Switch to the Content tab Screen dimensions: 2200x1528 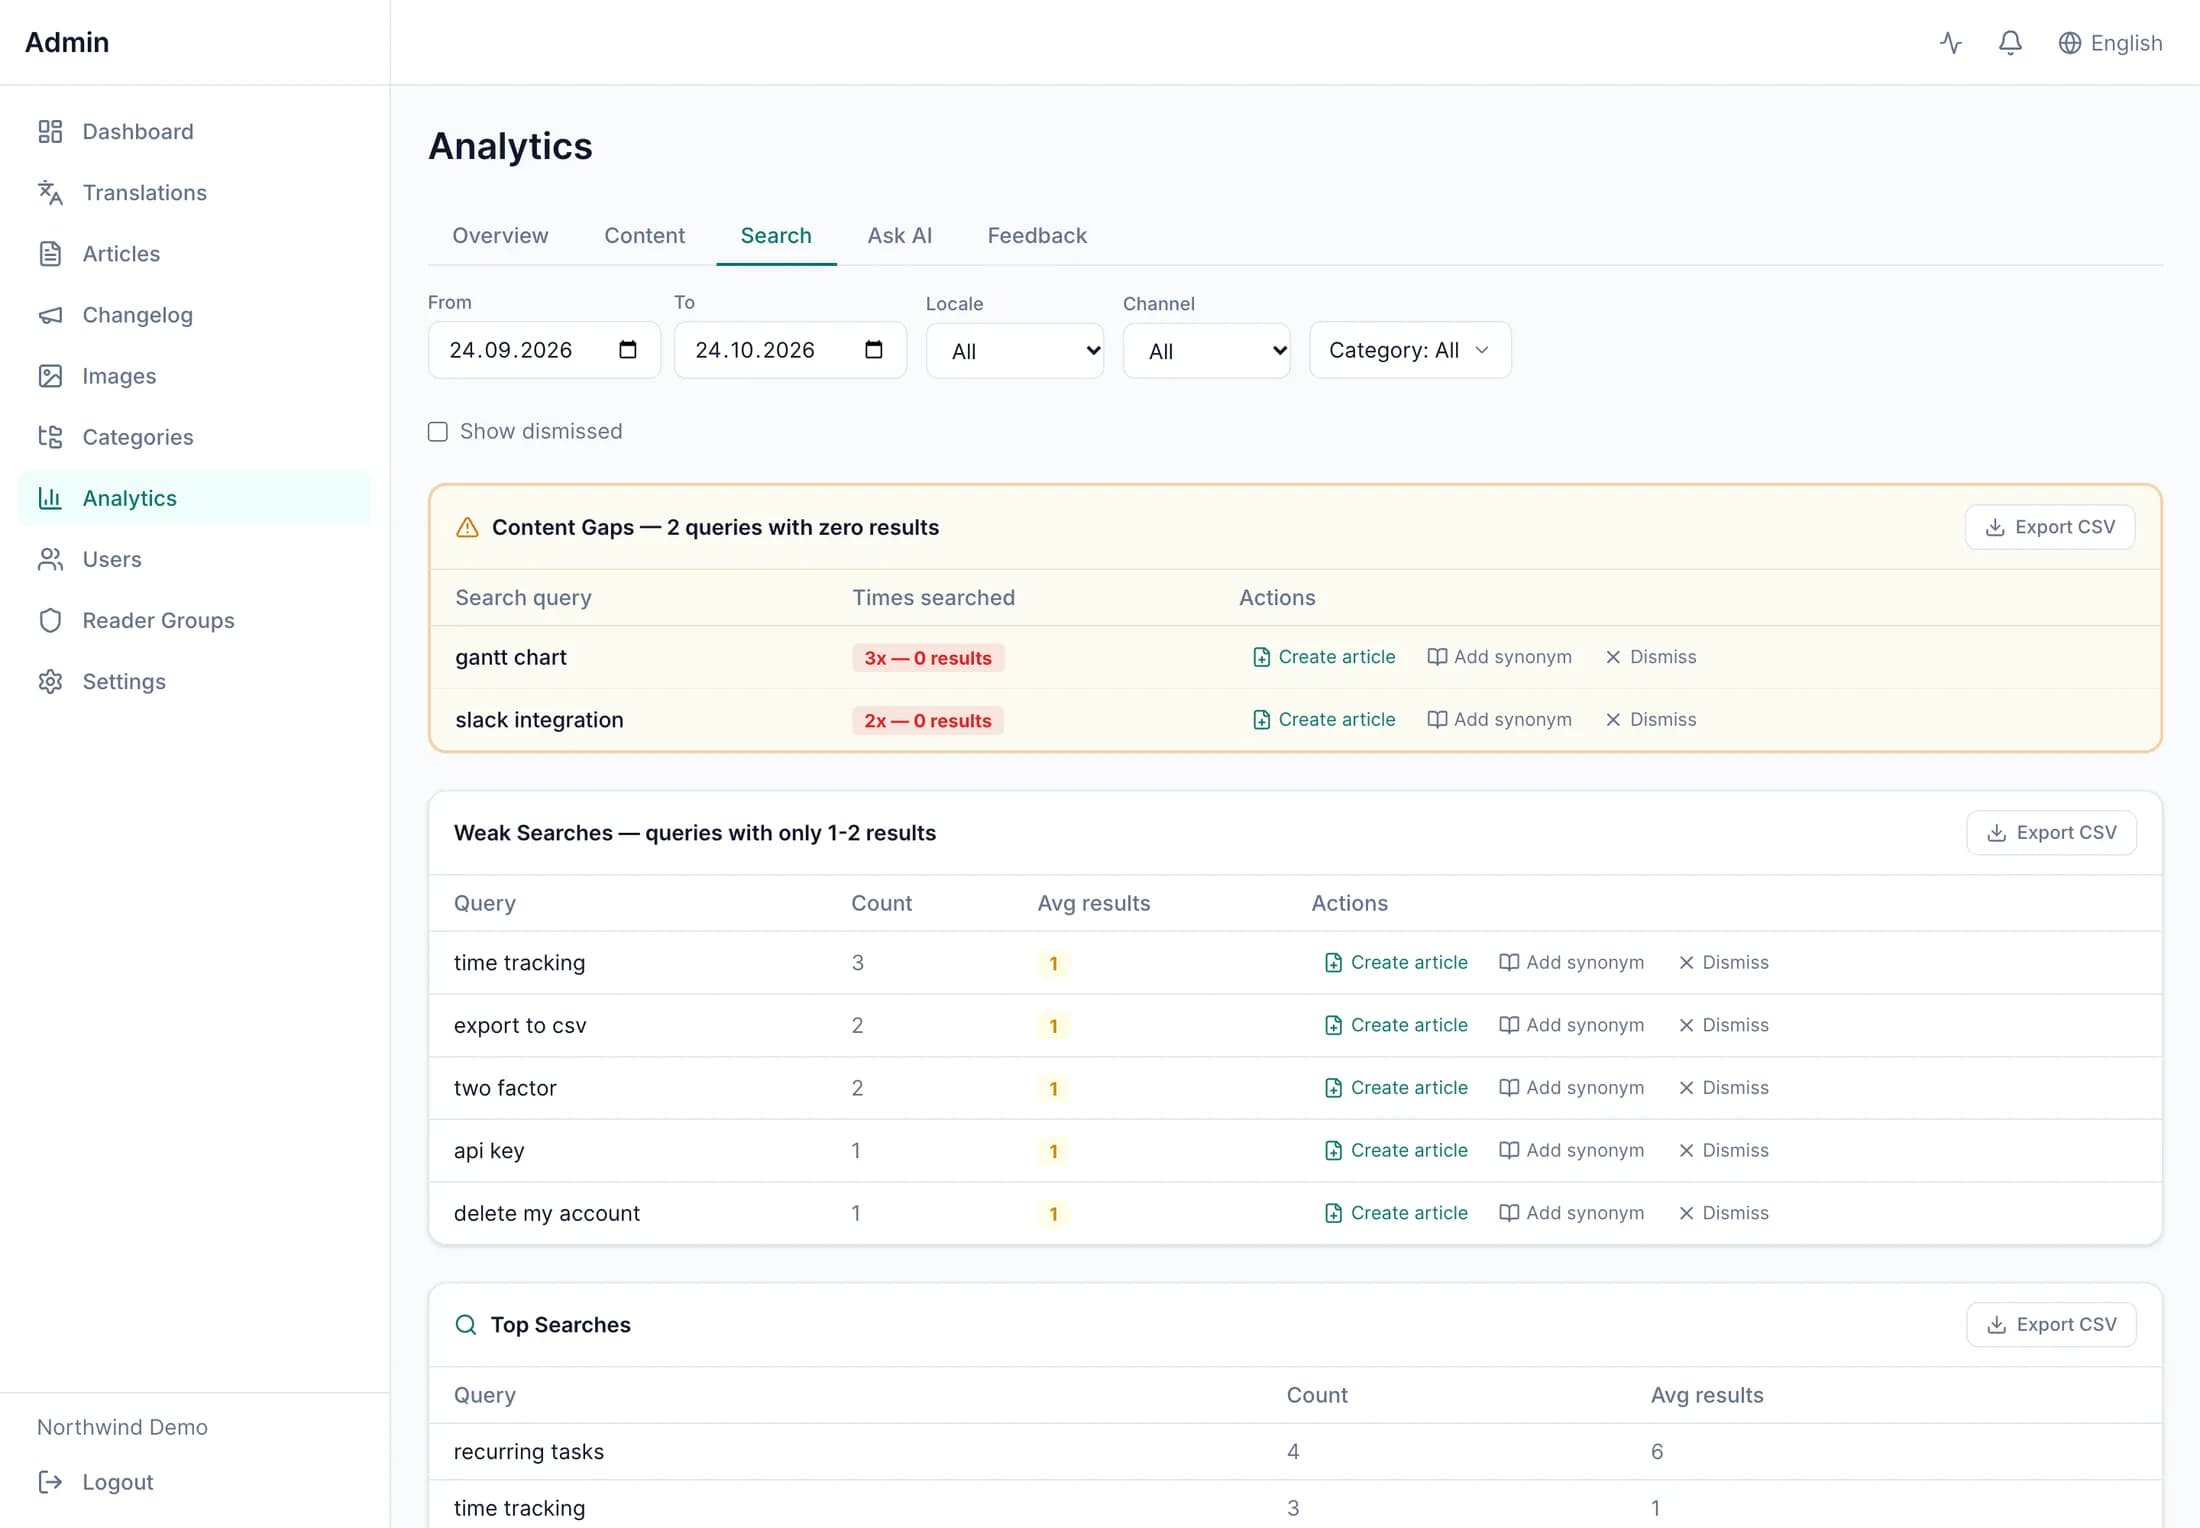(644, 235)
